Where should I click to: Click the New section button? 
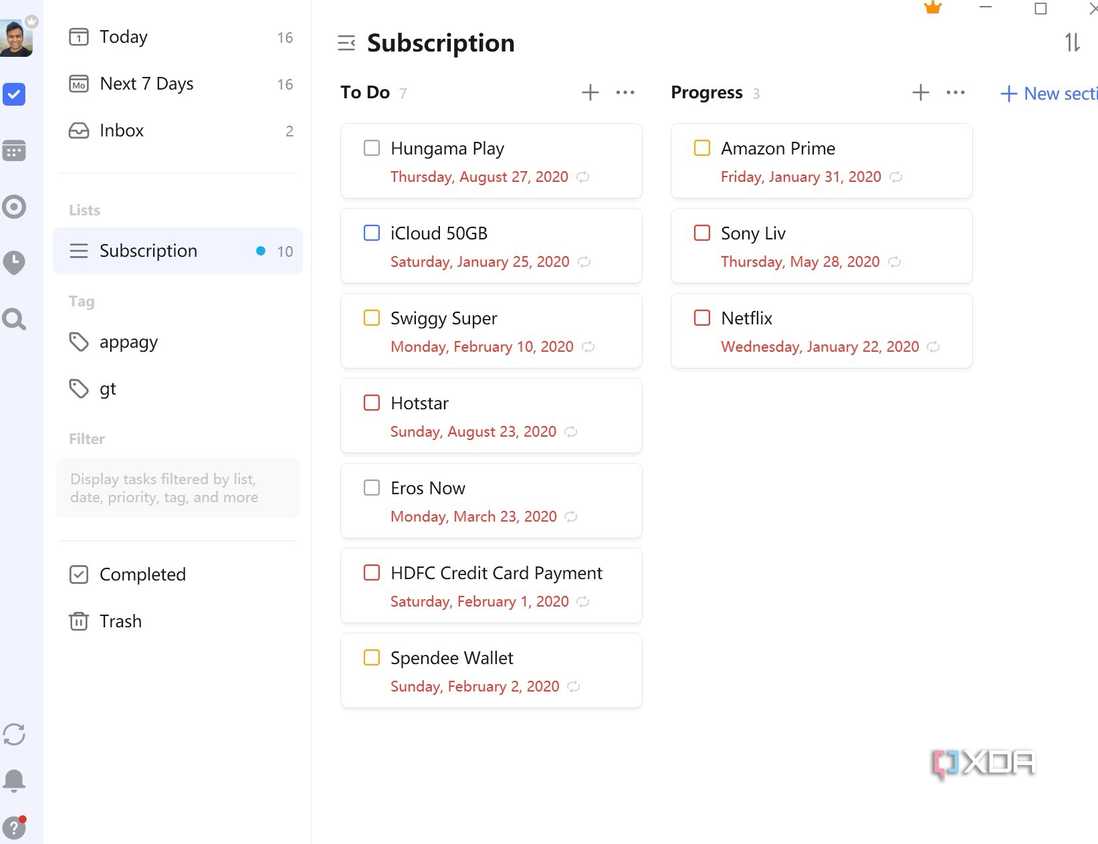coord(1048,93)
